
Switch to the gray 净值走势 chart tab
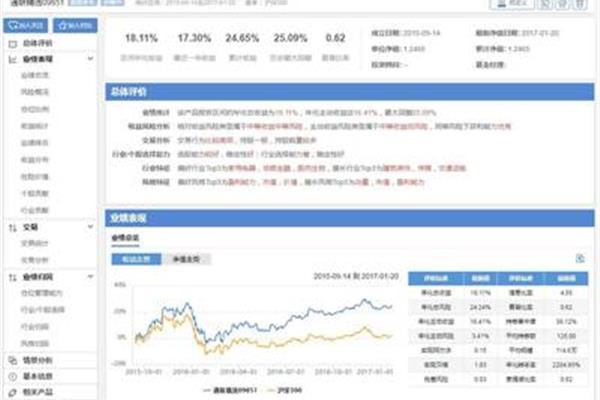click(x=186, y=259)
